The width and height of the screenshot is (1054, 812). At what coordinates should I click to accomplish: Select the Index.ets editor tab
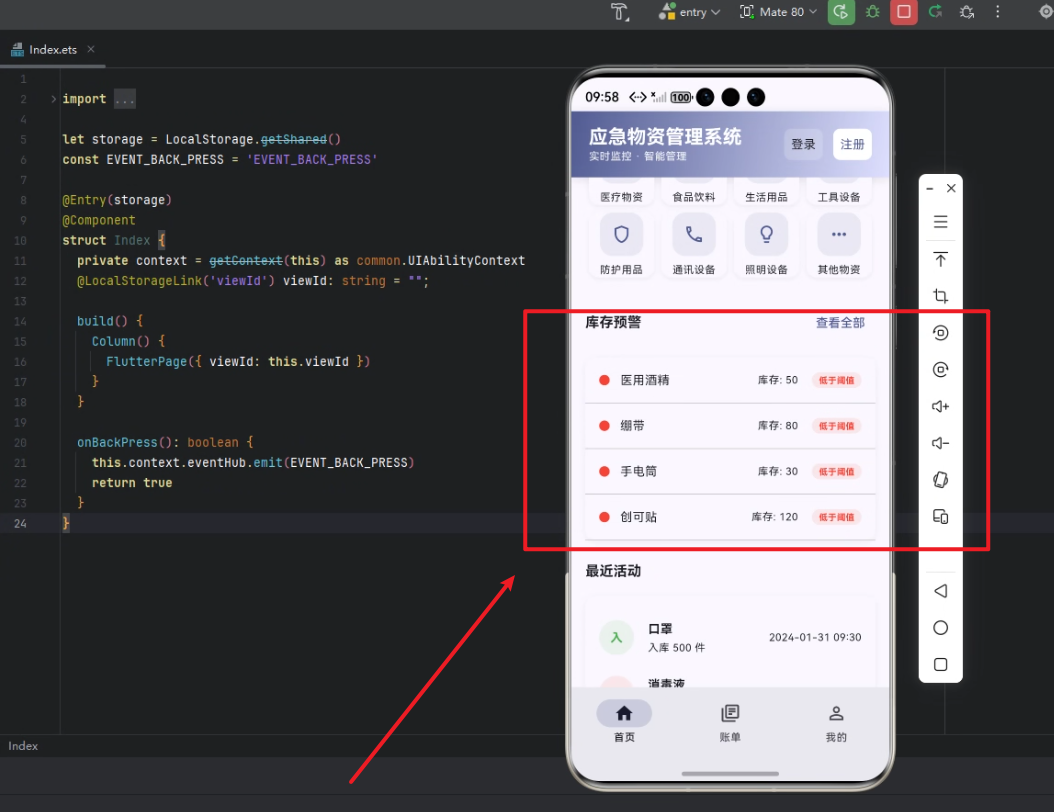tap(54, 48)
